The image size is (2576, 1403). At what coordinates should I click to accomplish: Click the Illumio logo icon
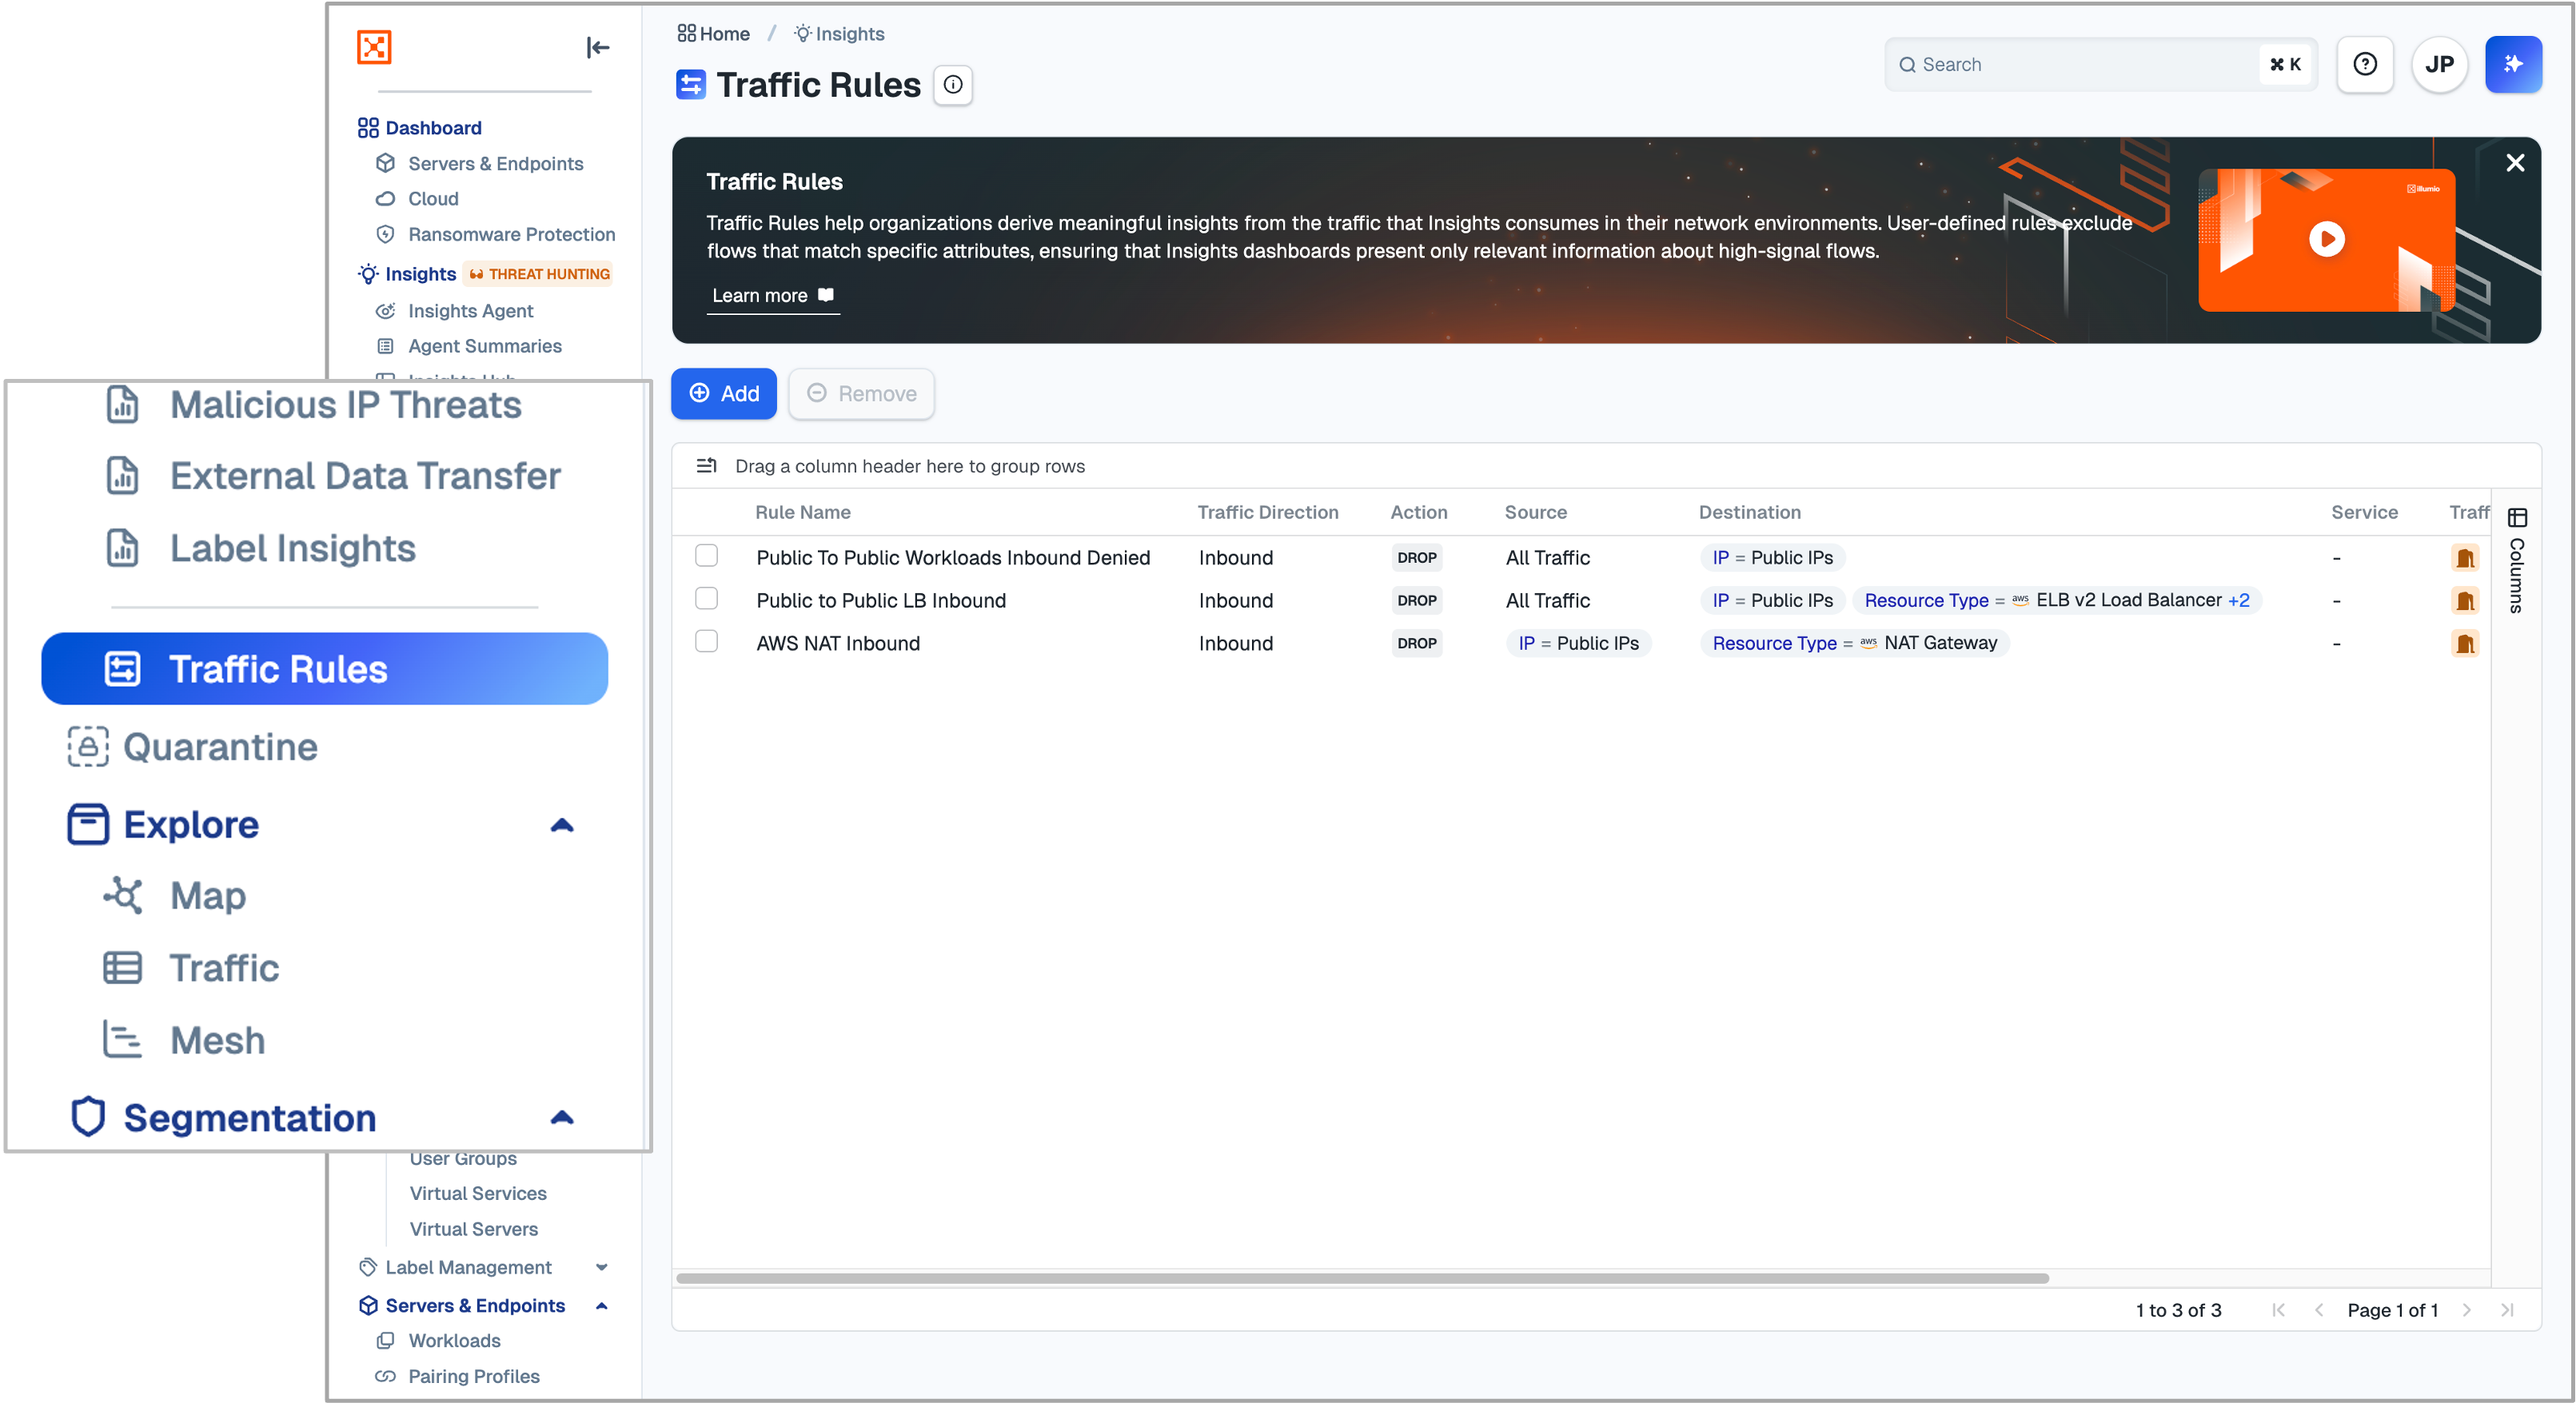pyautogui.click(x=374, y=47)
